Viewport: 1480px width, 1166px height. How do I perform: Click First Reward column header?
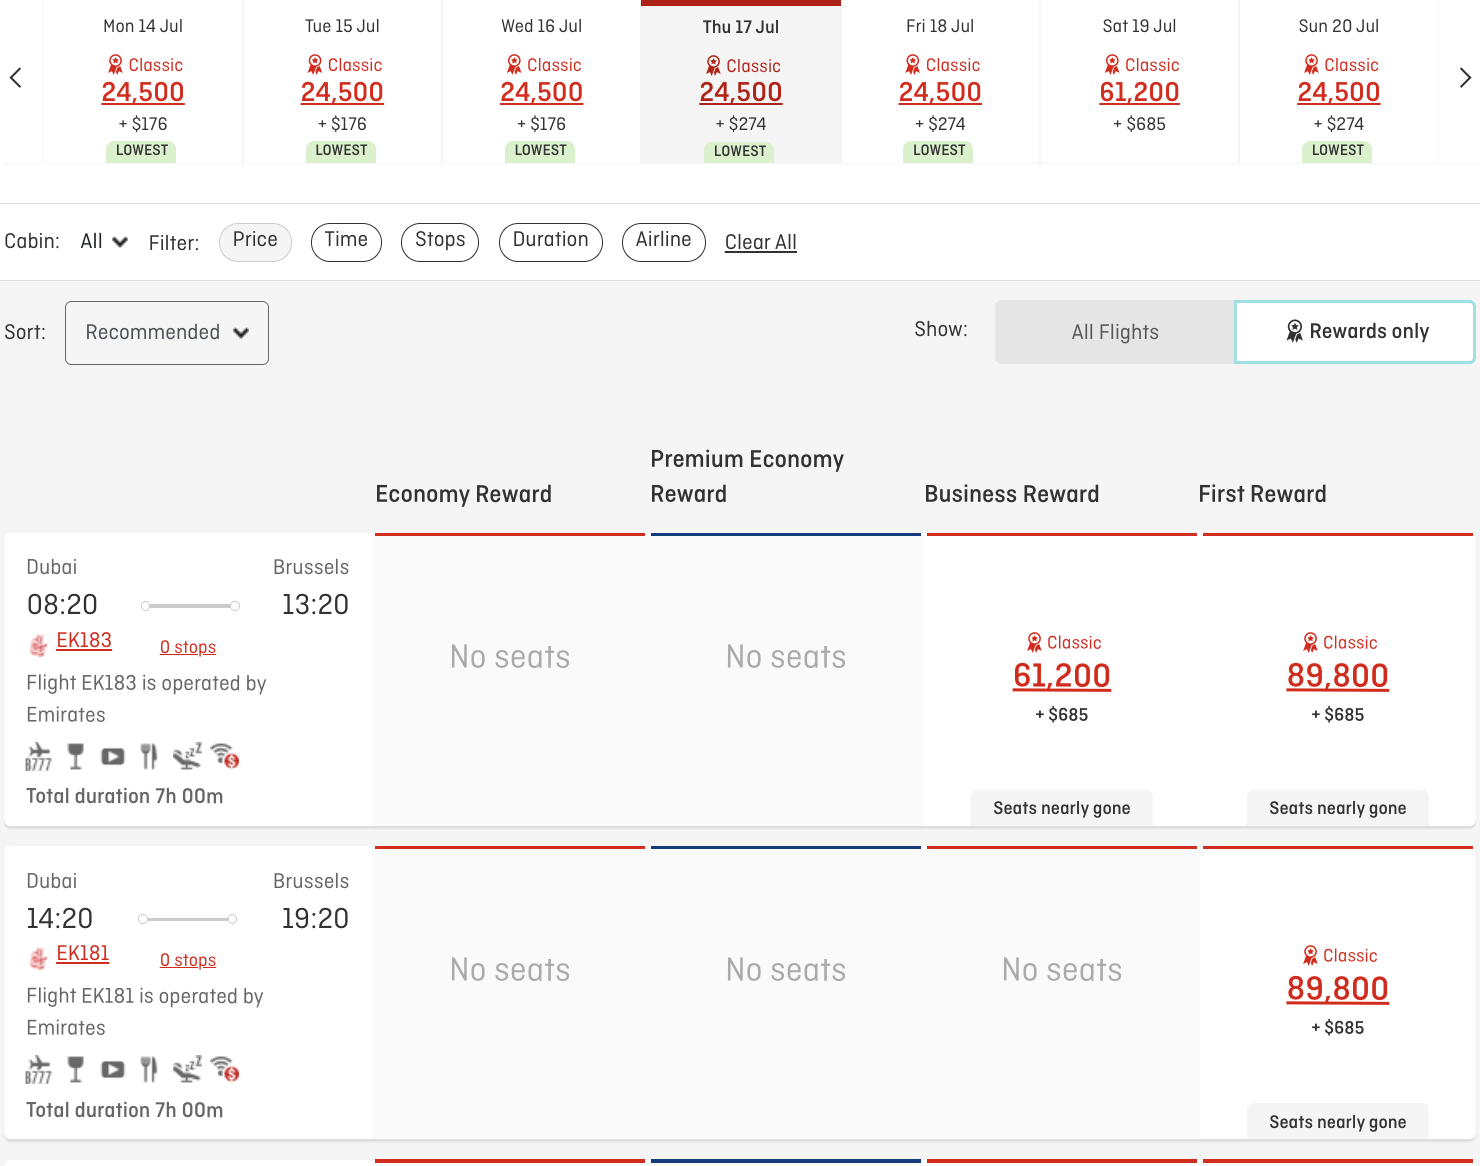(1262, 494)
